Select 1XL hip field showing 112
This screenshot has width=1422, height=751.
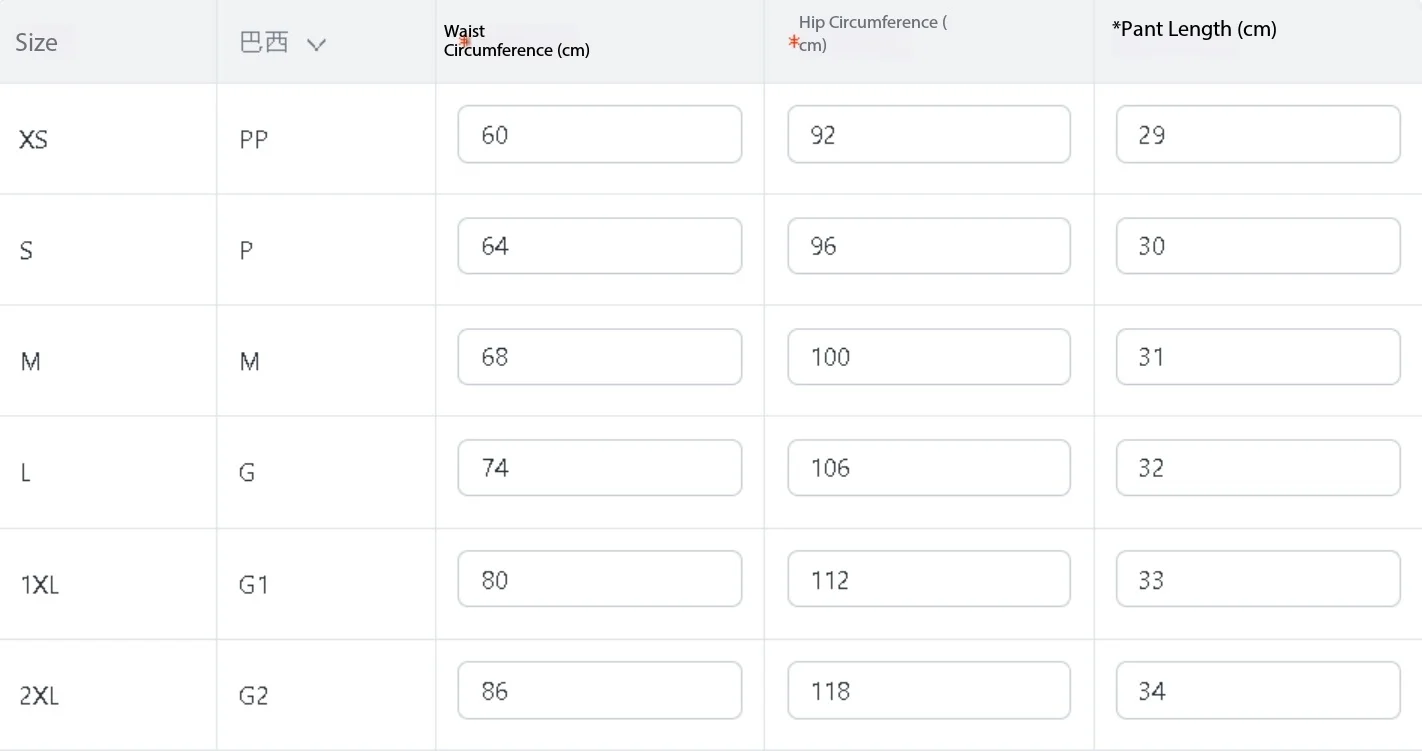(929, 579)
